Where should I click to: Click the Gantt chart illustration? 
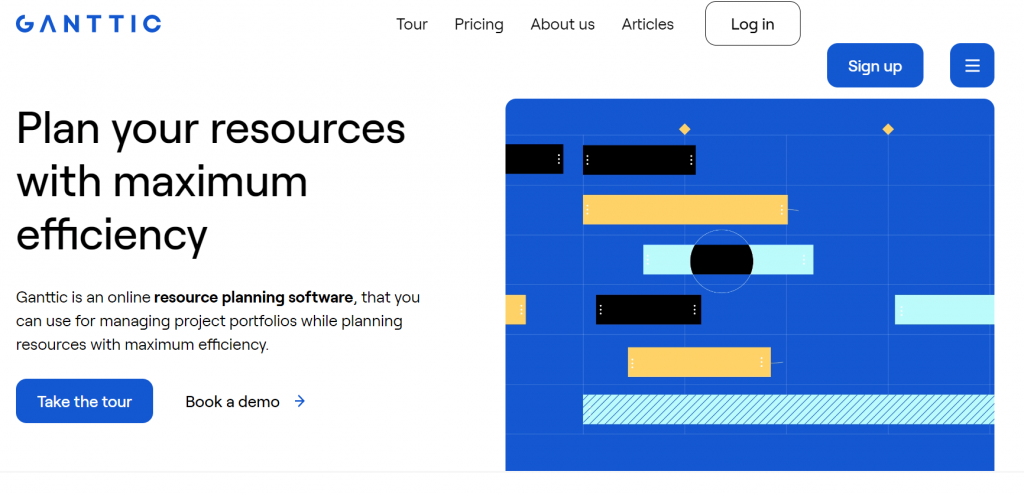pos(750,285)
